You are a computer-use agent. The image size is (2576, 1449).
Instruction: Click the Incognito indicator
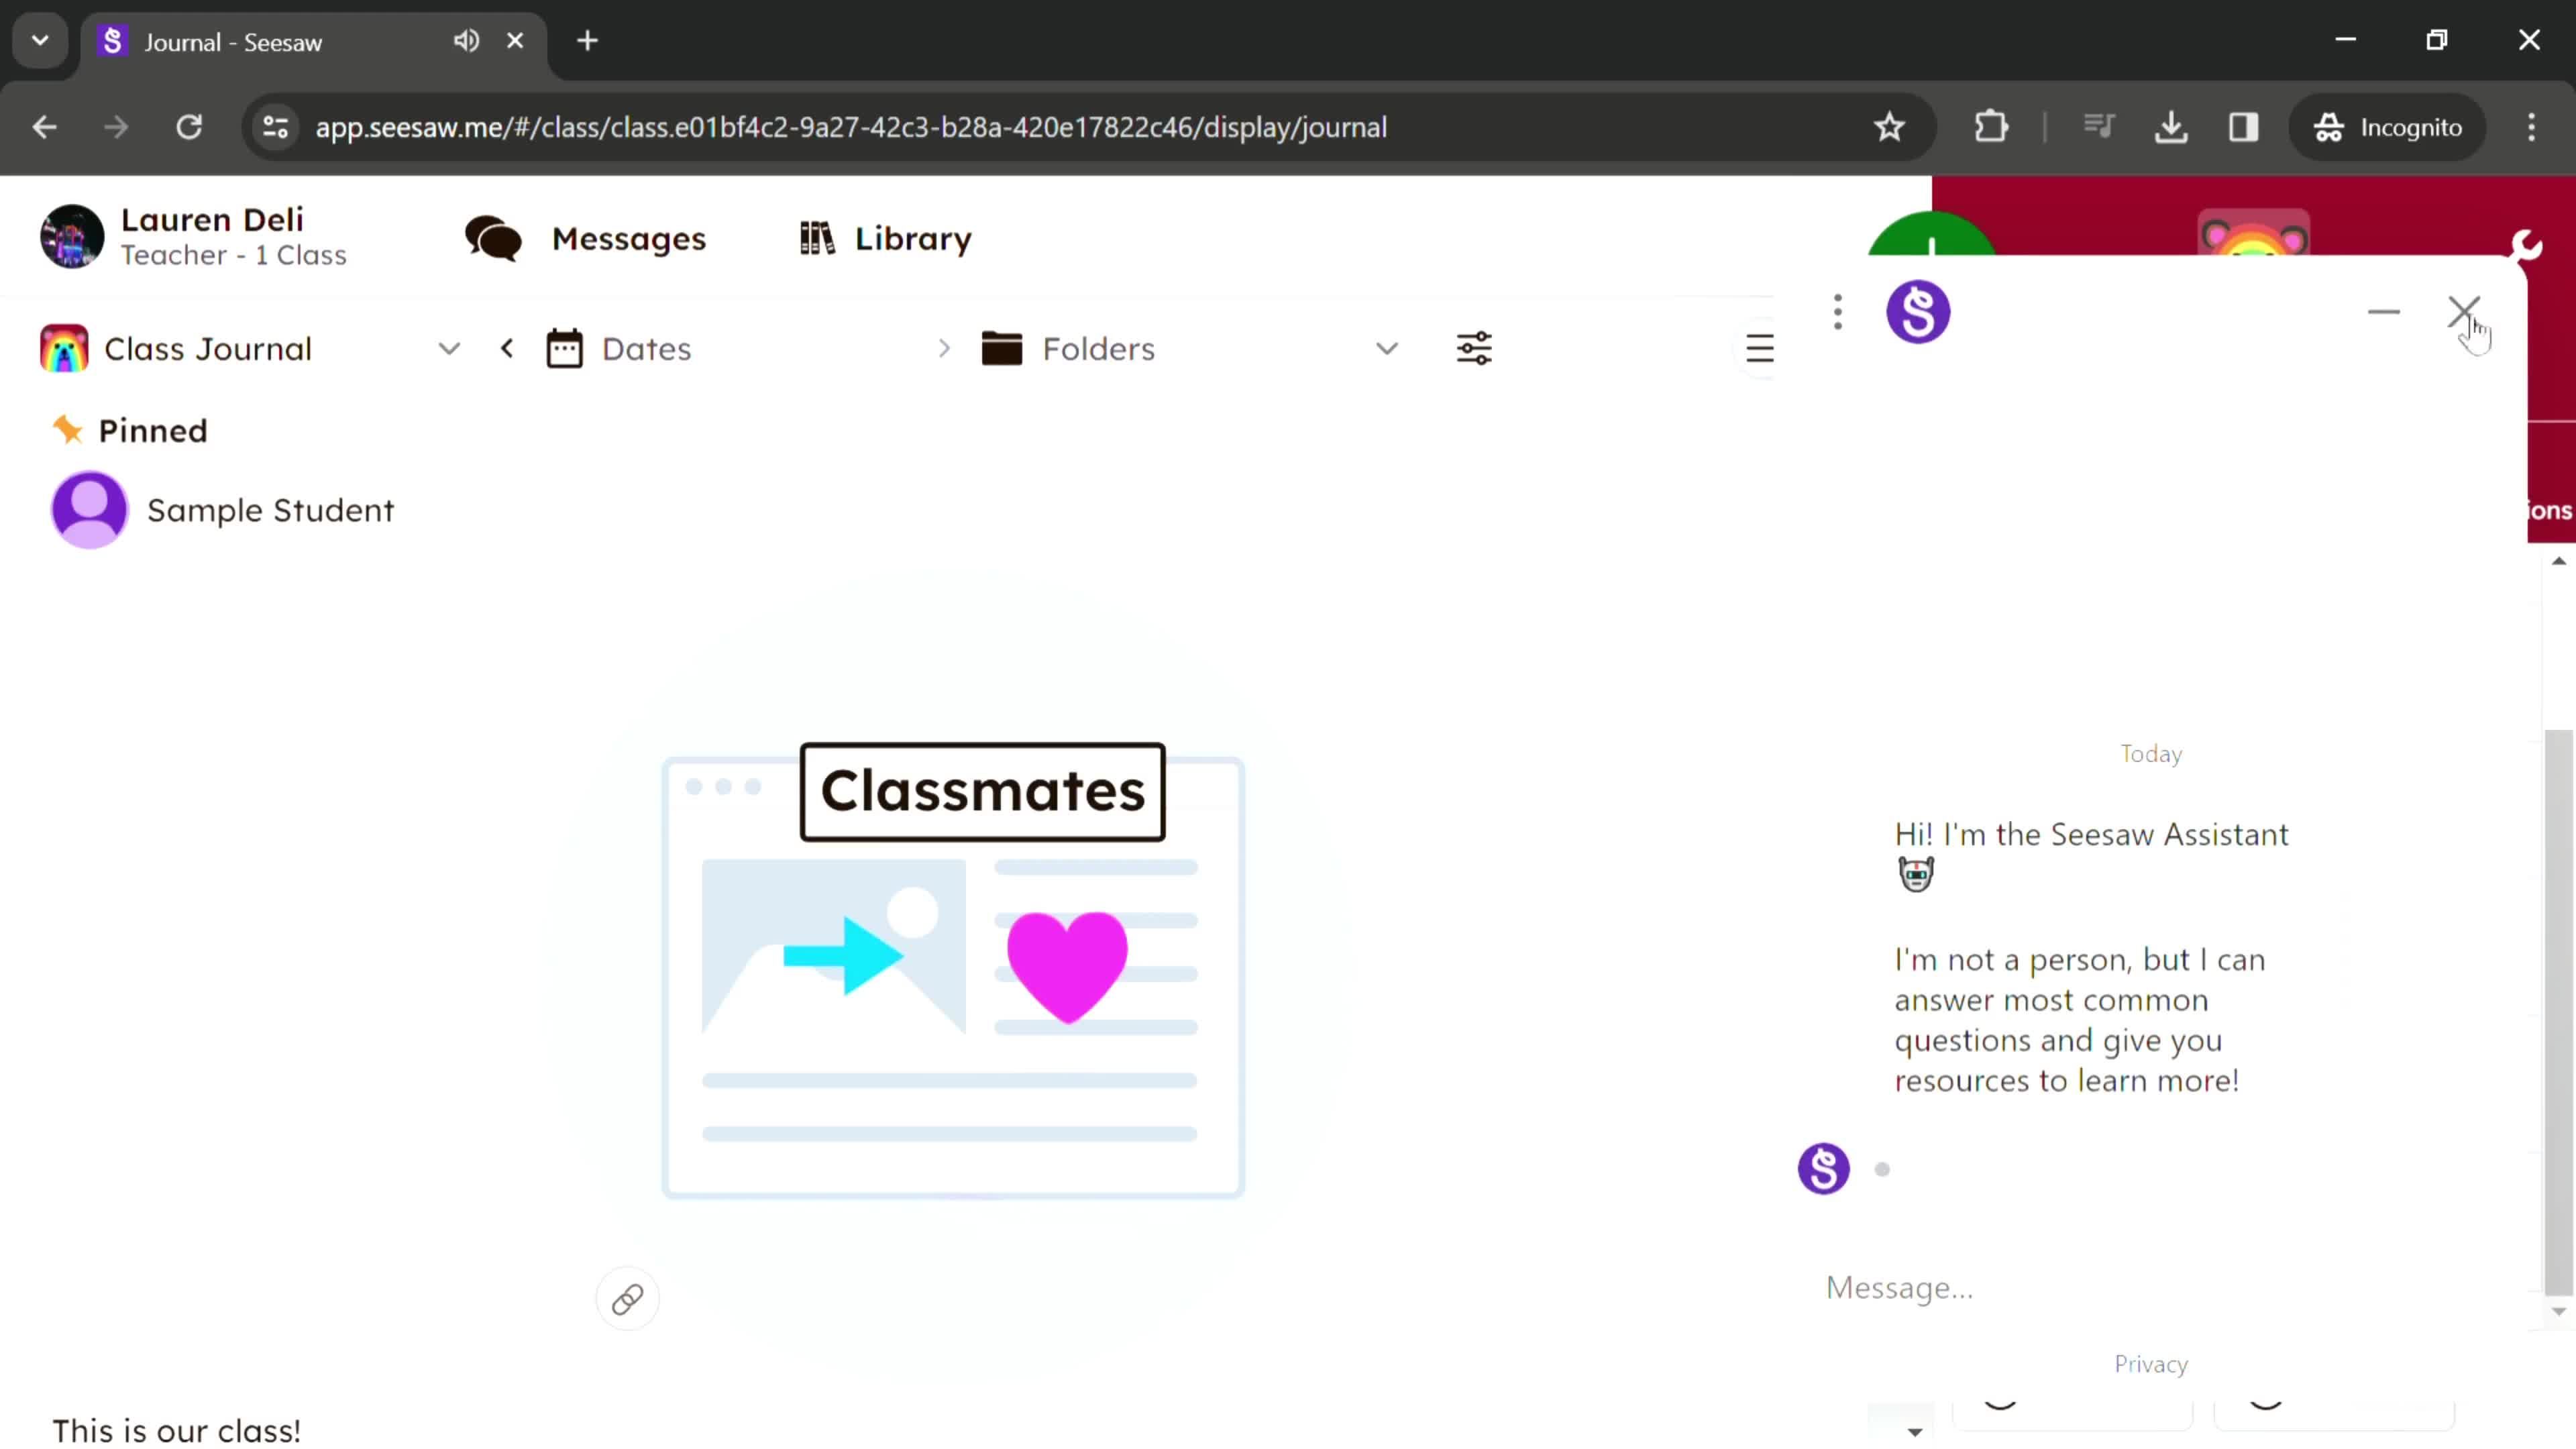(x=2388, y=127)
